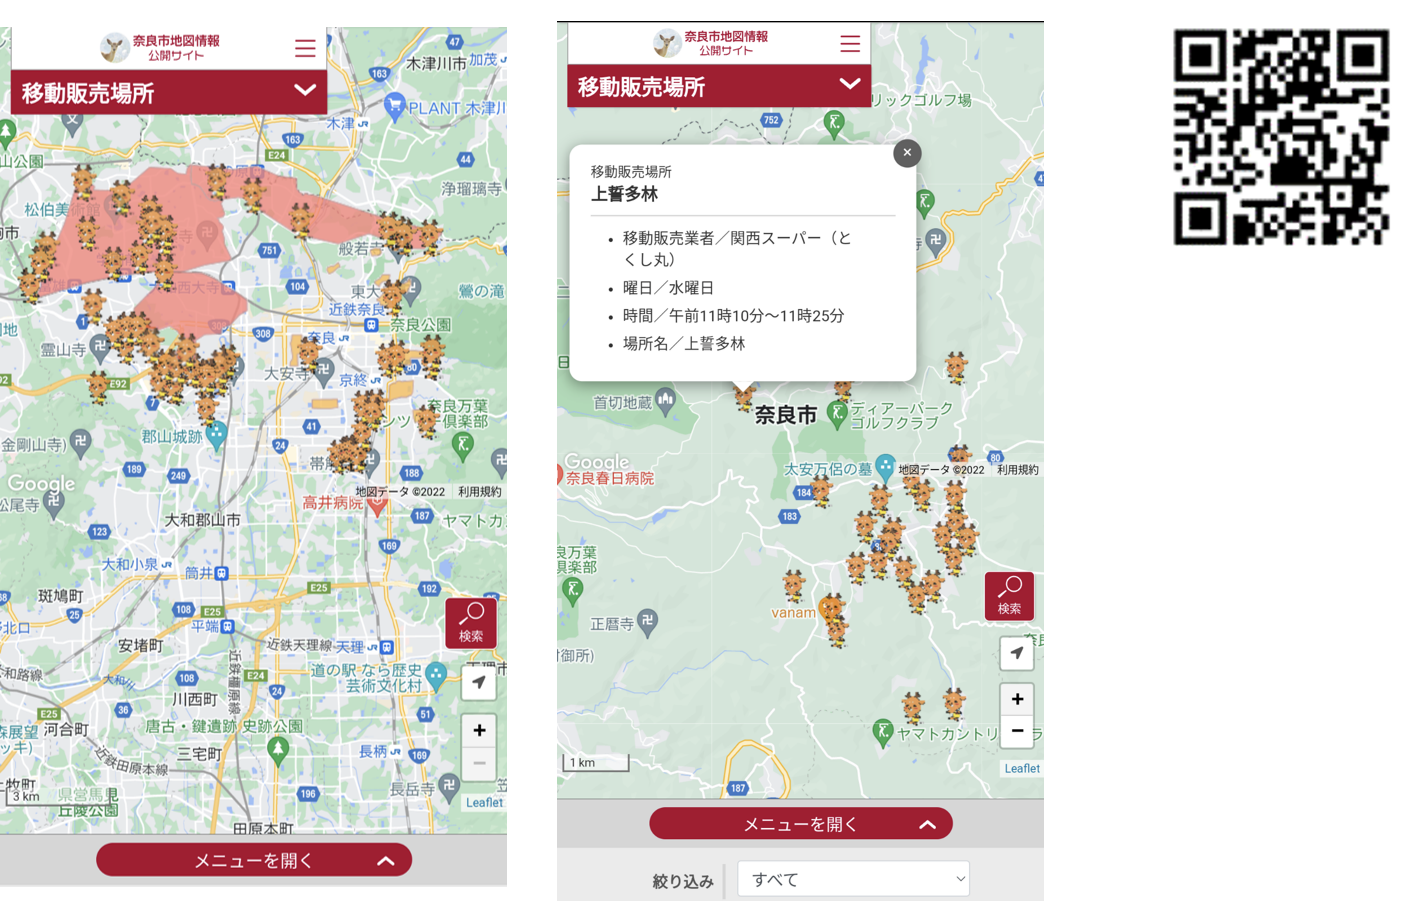Viewport: 1427px width, 901px height.
Task: Click Leaflet link on left map
Action: click(484, 802)
